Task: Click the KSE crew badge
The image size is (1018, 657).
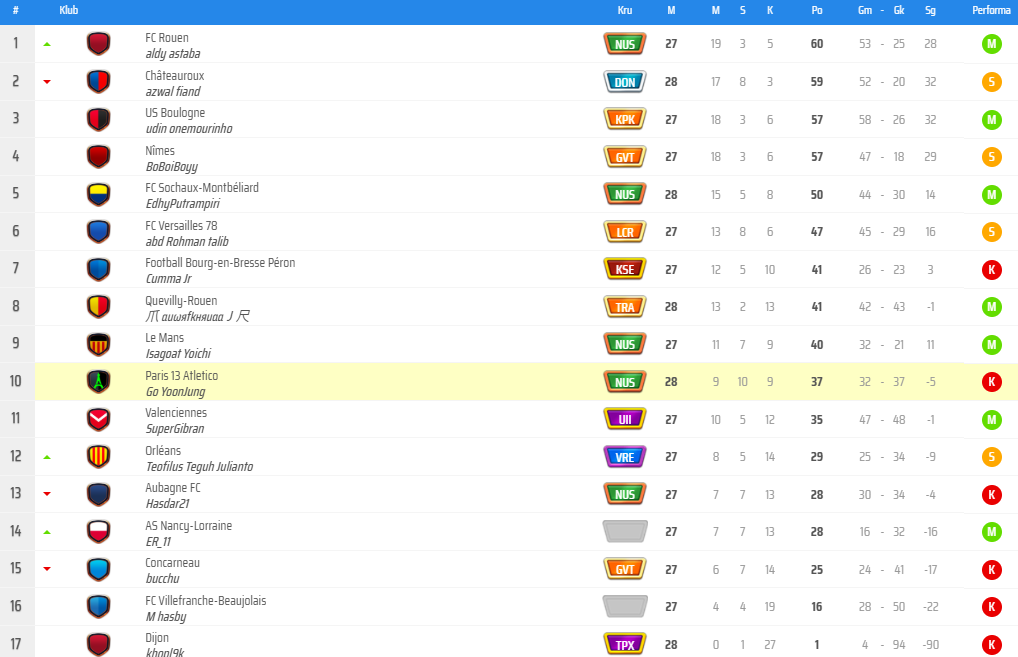Action: click(x=625, y=269)
